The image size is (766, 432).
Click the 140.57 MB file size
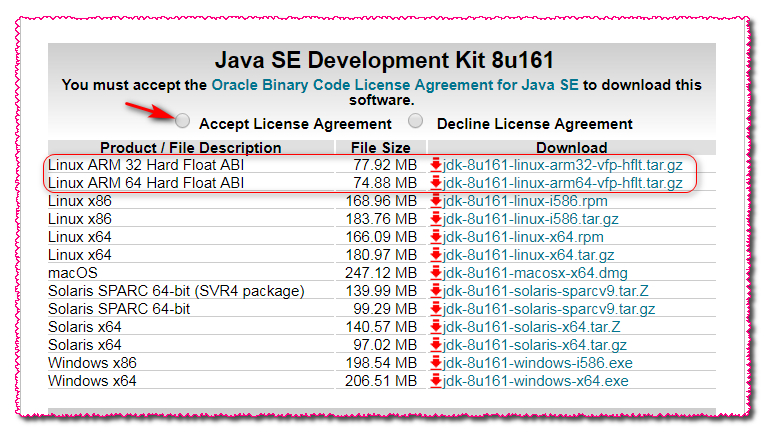[x=381, y=327]
